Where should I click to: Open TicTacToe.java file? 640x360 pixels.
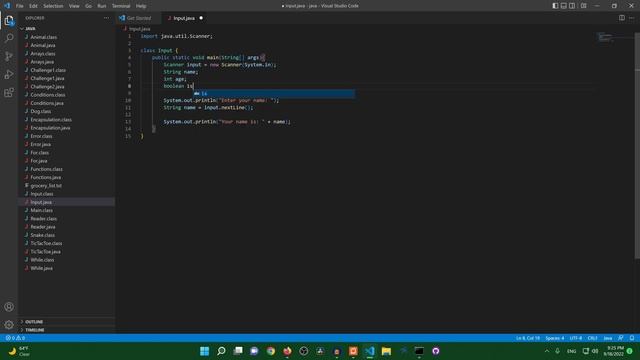pyautogui.click(x=45, y=251)
